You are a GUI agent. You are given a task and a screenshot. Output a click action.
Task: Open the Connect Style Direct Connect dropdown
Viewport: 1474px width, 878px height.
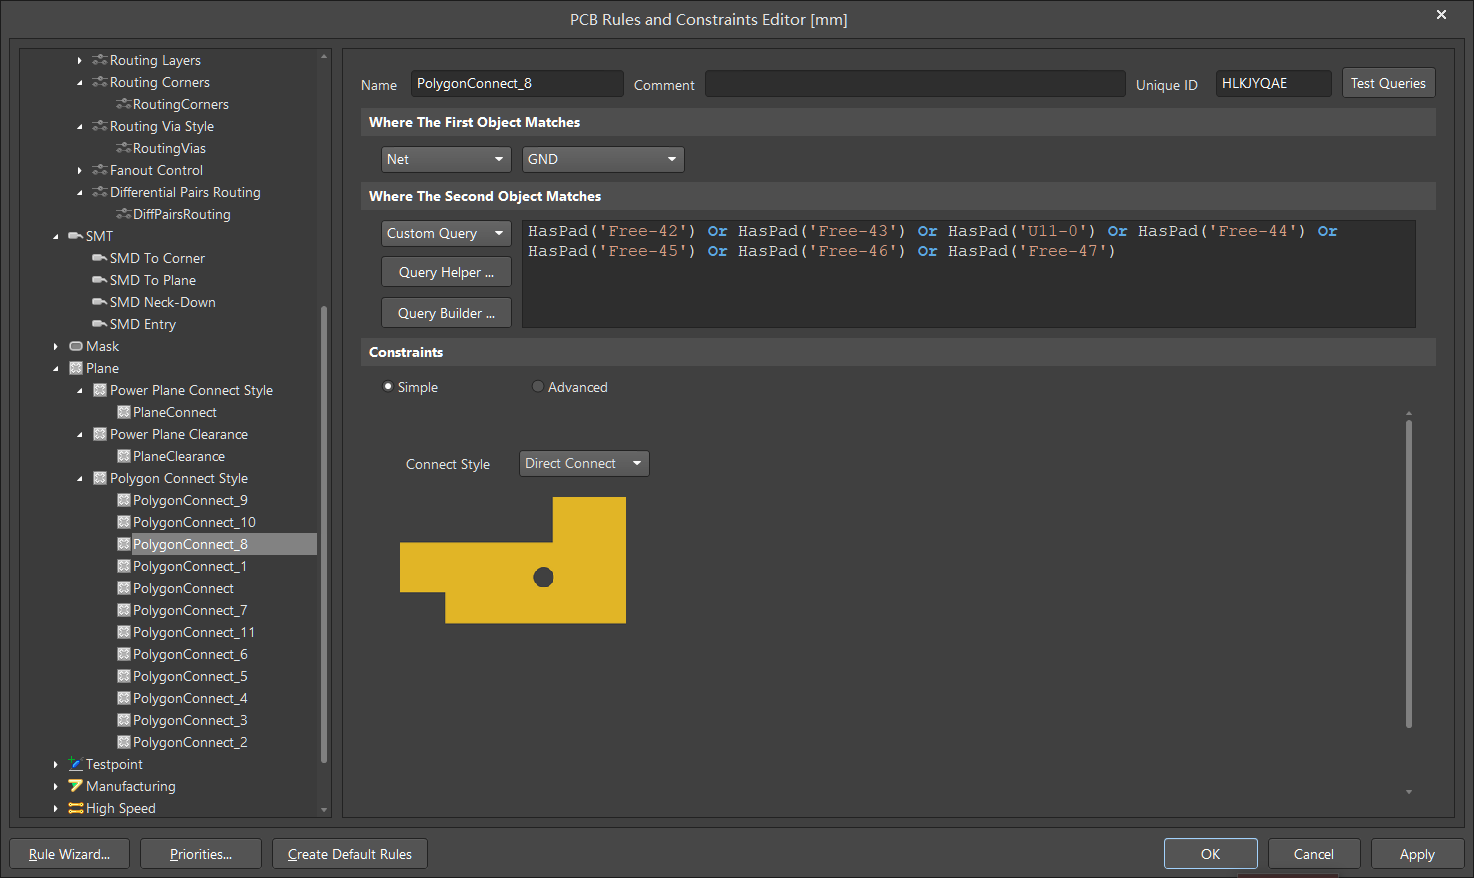point(584,463)
